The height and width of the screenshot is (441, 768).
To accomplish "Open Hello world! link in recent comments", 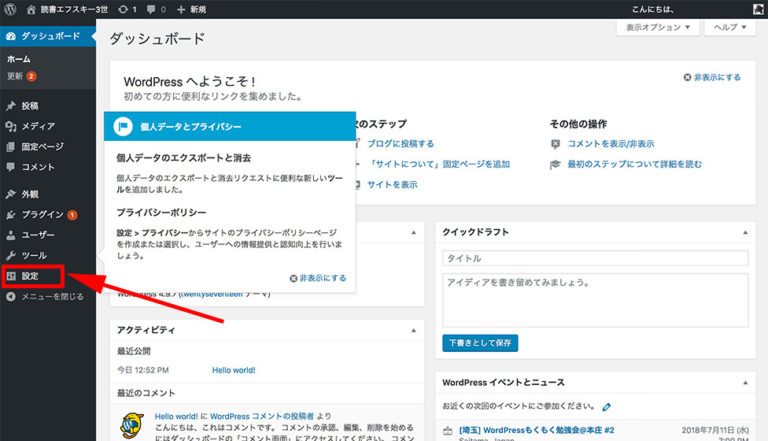I will 176,416.
